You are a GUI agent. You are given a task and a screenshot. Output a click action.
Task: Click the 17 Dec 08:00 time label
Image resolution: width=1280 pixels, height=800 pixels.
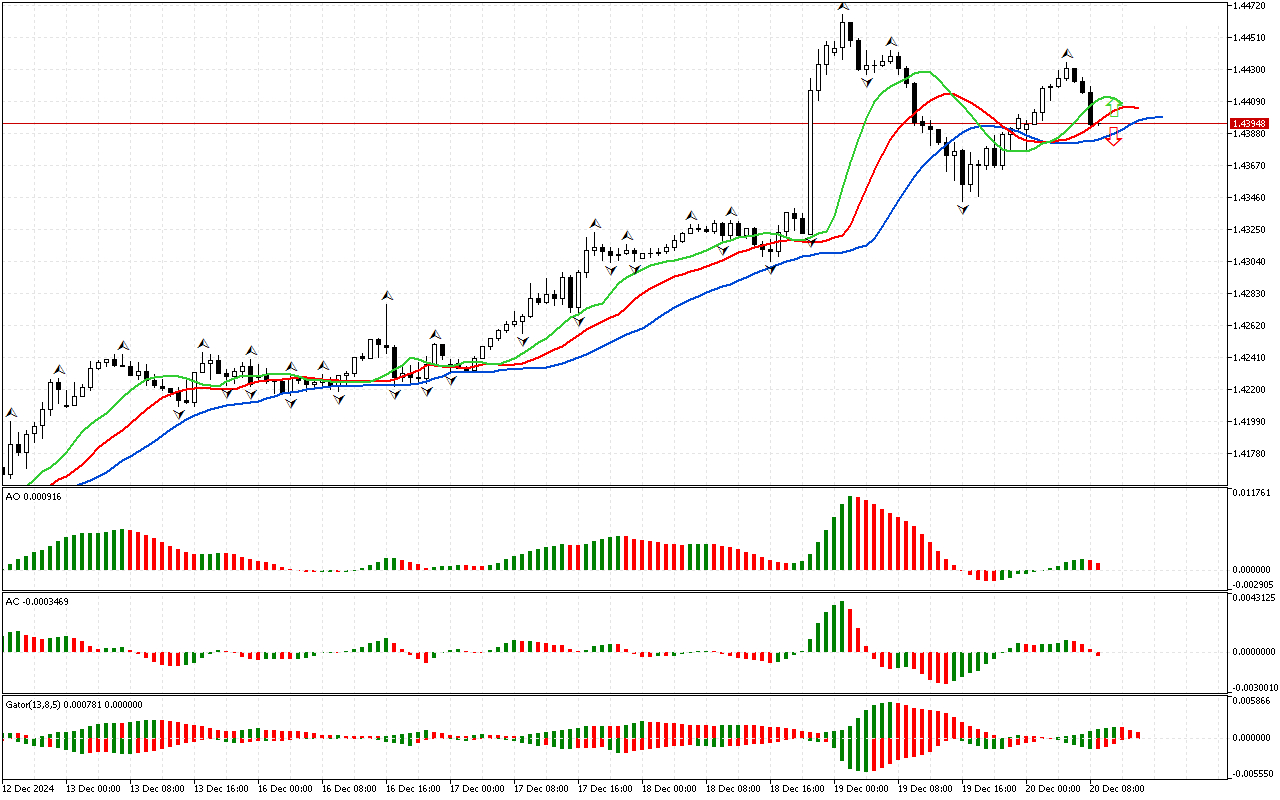pos(541,788)
